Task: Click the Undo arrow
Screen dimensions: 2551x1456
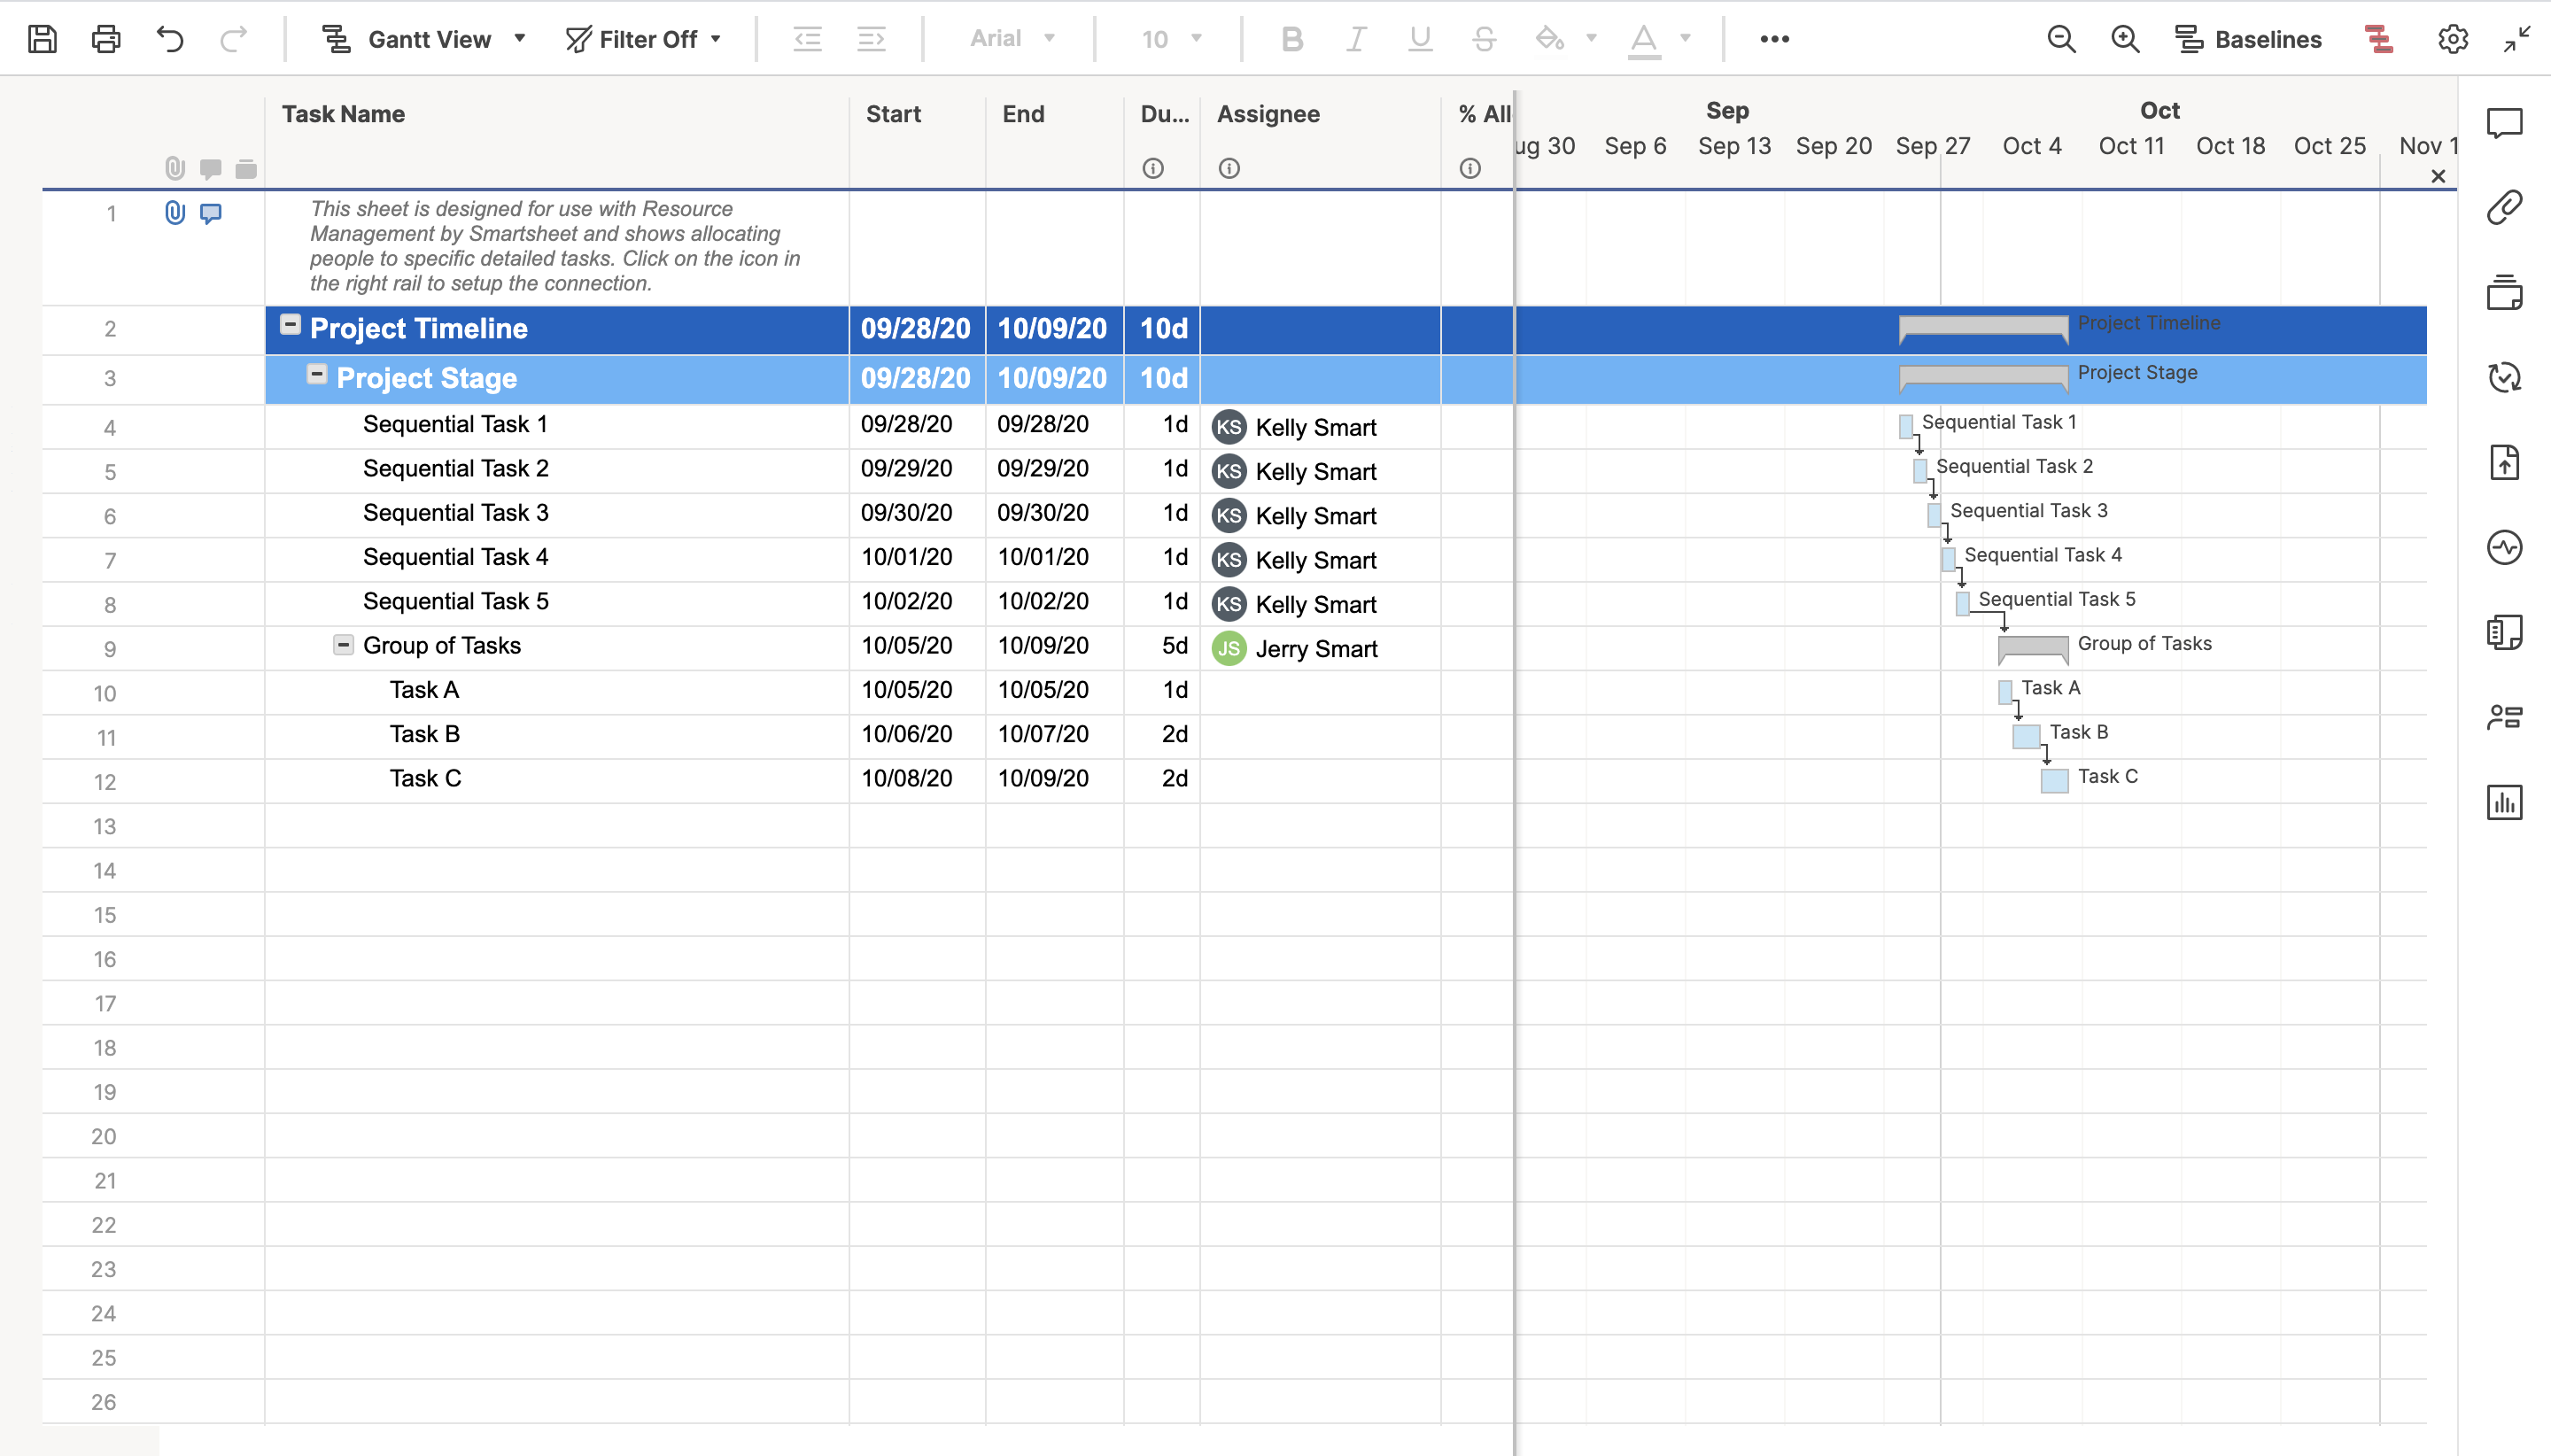Action: pos(170,39)
